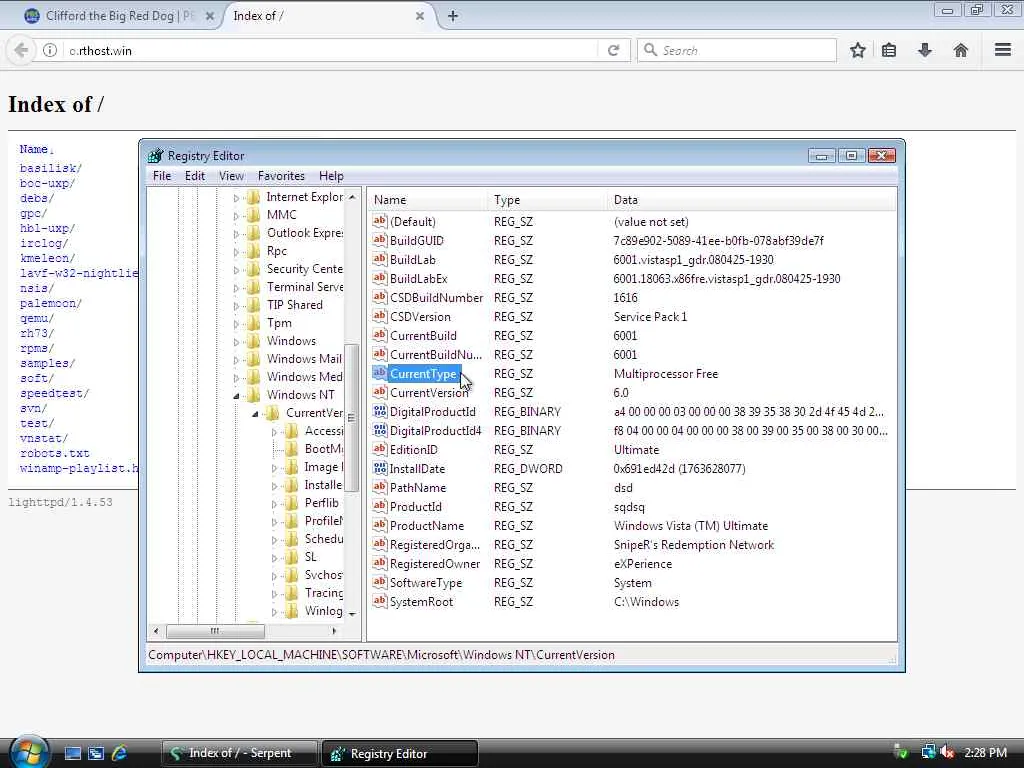Image resolution: width=1024 pixels, height=768 pixels.
Task: Open the Help menu in Registry Editor
Action: pyautogui.click(x=331, y=176)
